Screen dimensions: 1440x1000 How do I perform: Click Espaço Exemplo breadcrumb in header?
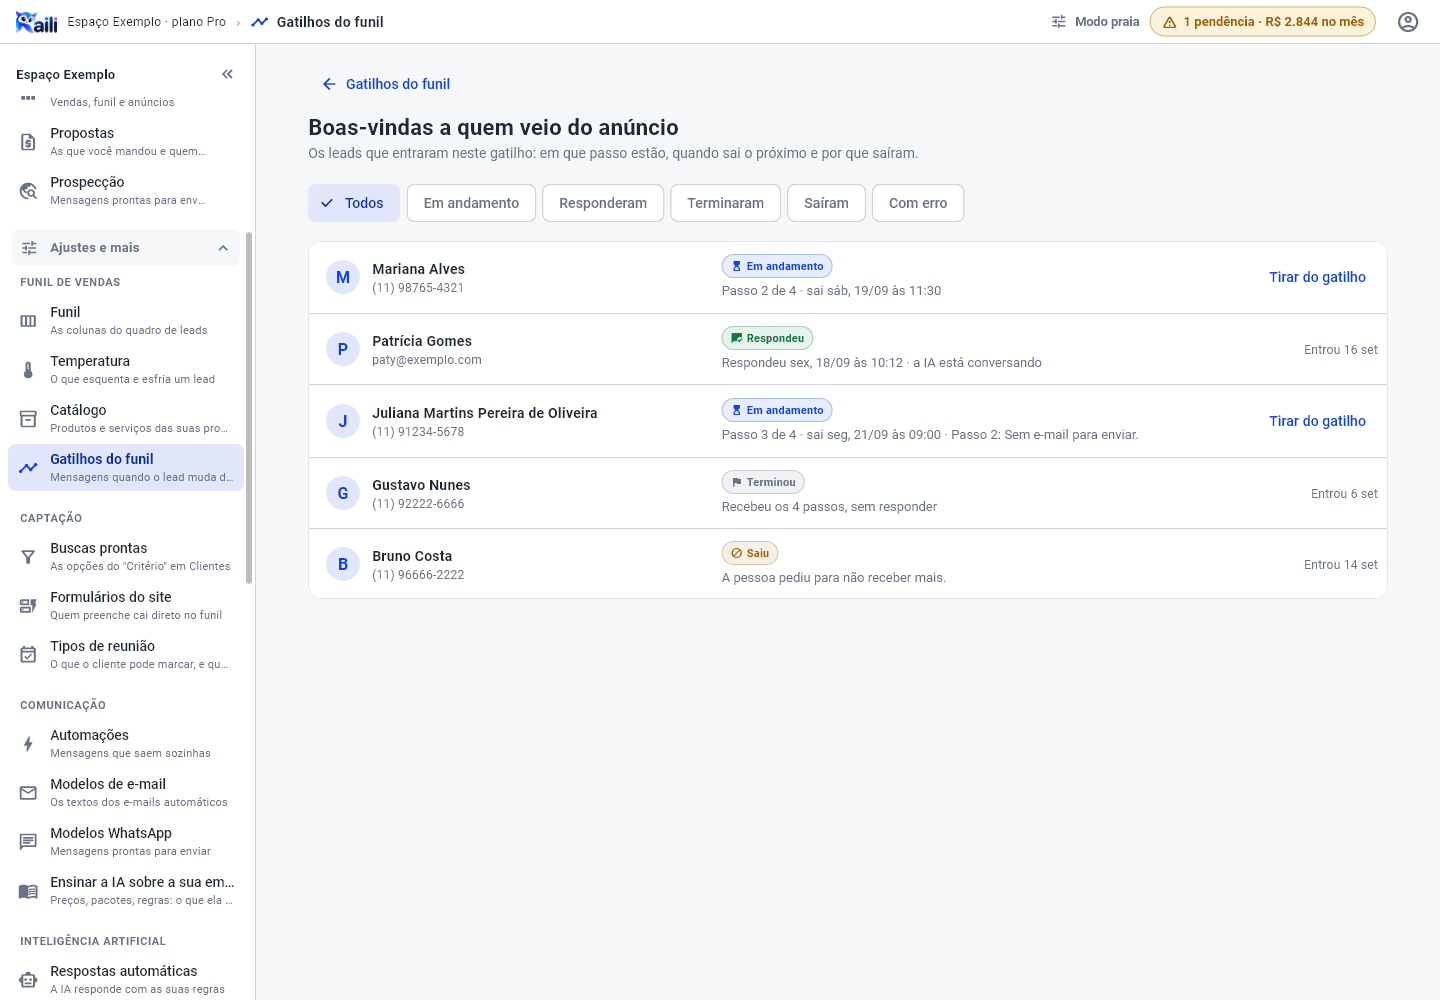pos(146,22)
